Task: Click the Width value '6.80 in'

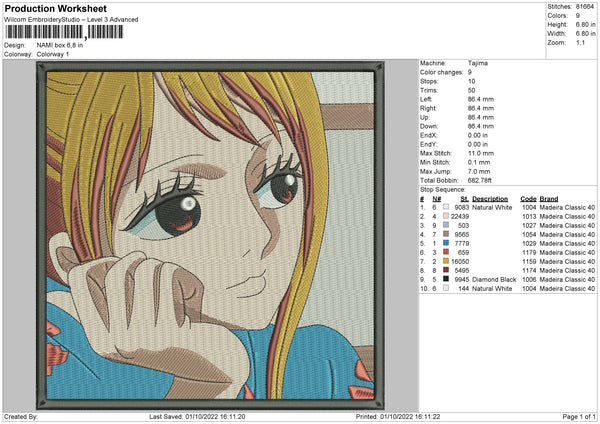Action: pyautogui.click(x=585, y=34)
